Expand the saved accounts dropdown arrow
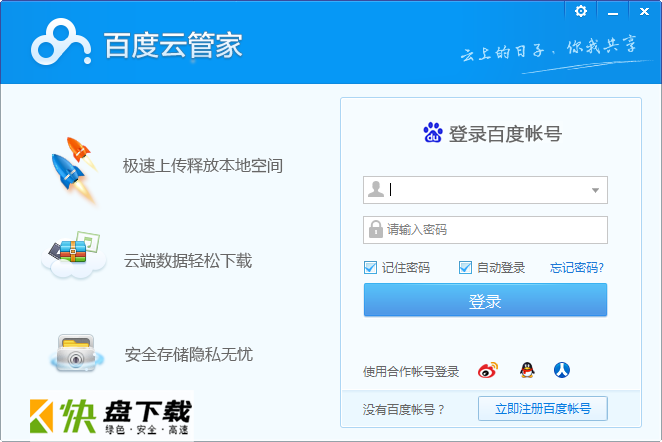The image size is (662, 442). click(x=595, y=190)
